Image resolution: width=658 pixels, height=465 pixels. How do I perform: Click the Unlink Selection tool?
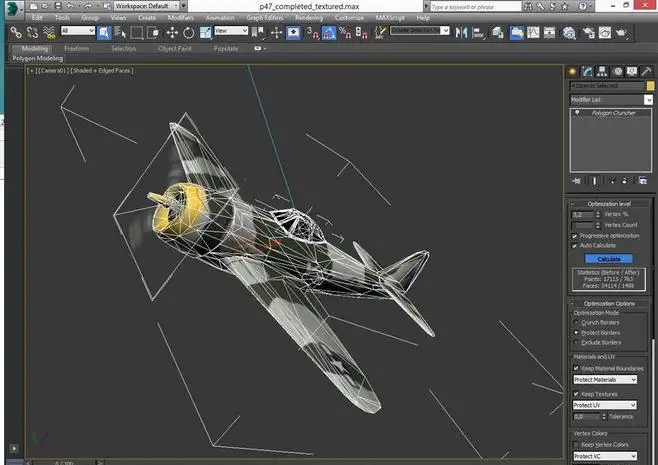coord(32,32)
